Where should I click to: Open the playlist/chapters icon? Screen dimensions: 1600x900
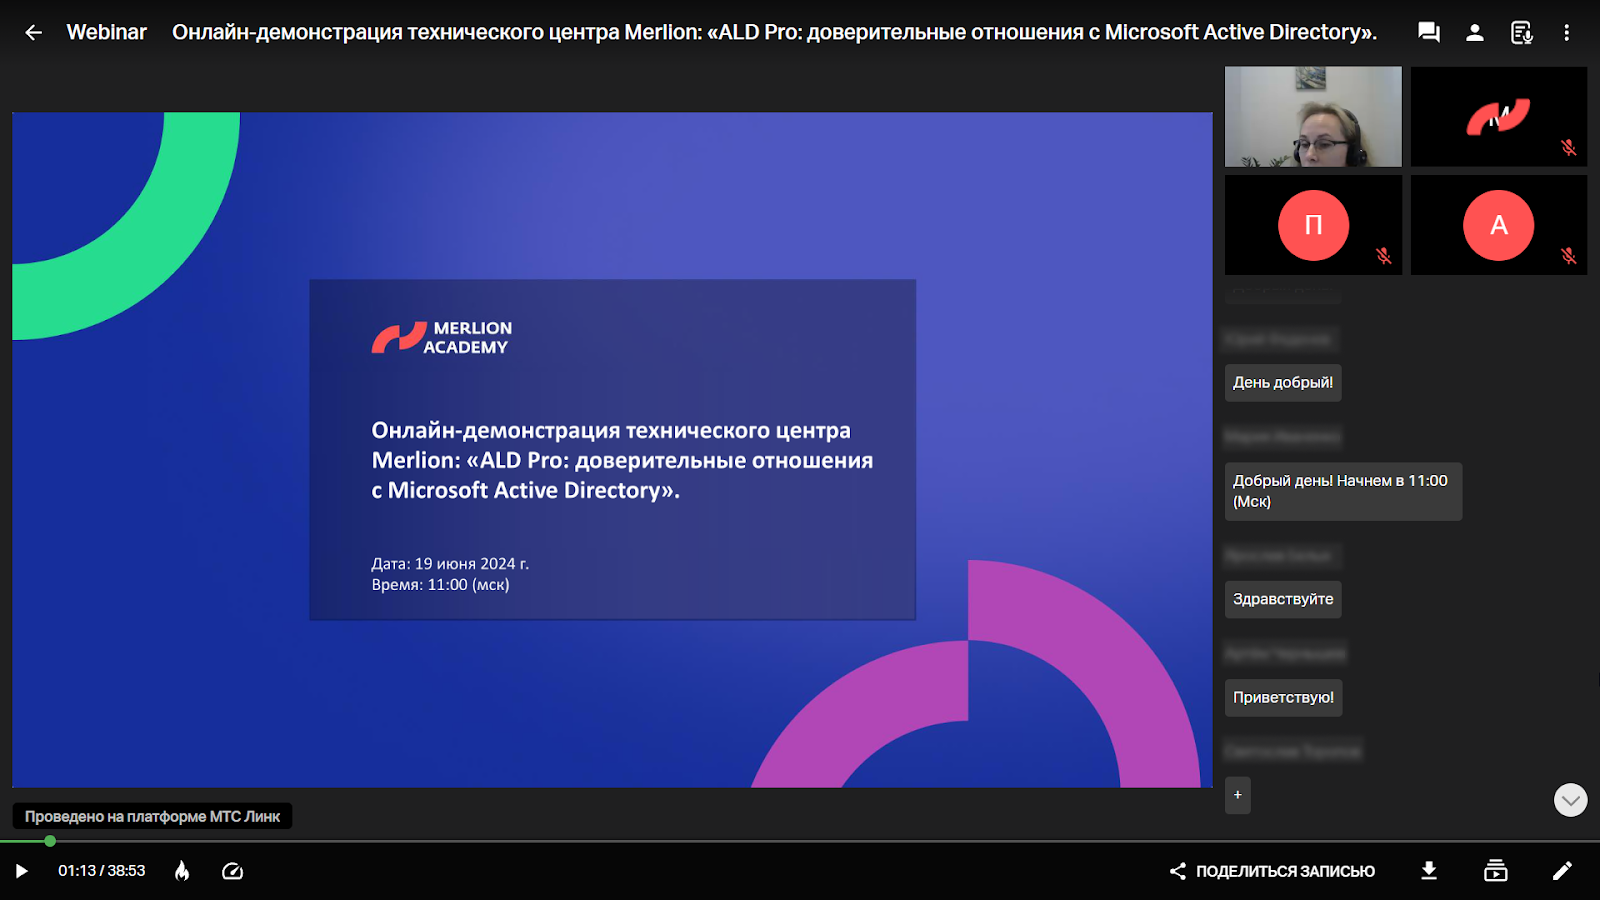point(1496,871)
